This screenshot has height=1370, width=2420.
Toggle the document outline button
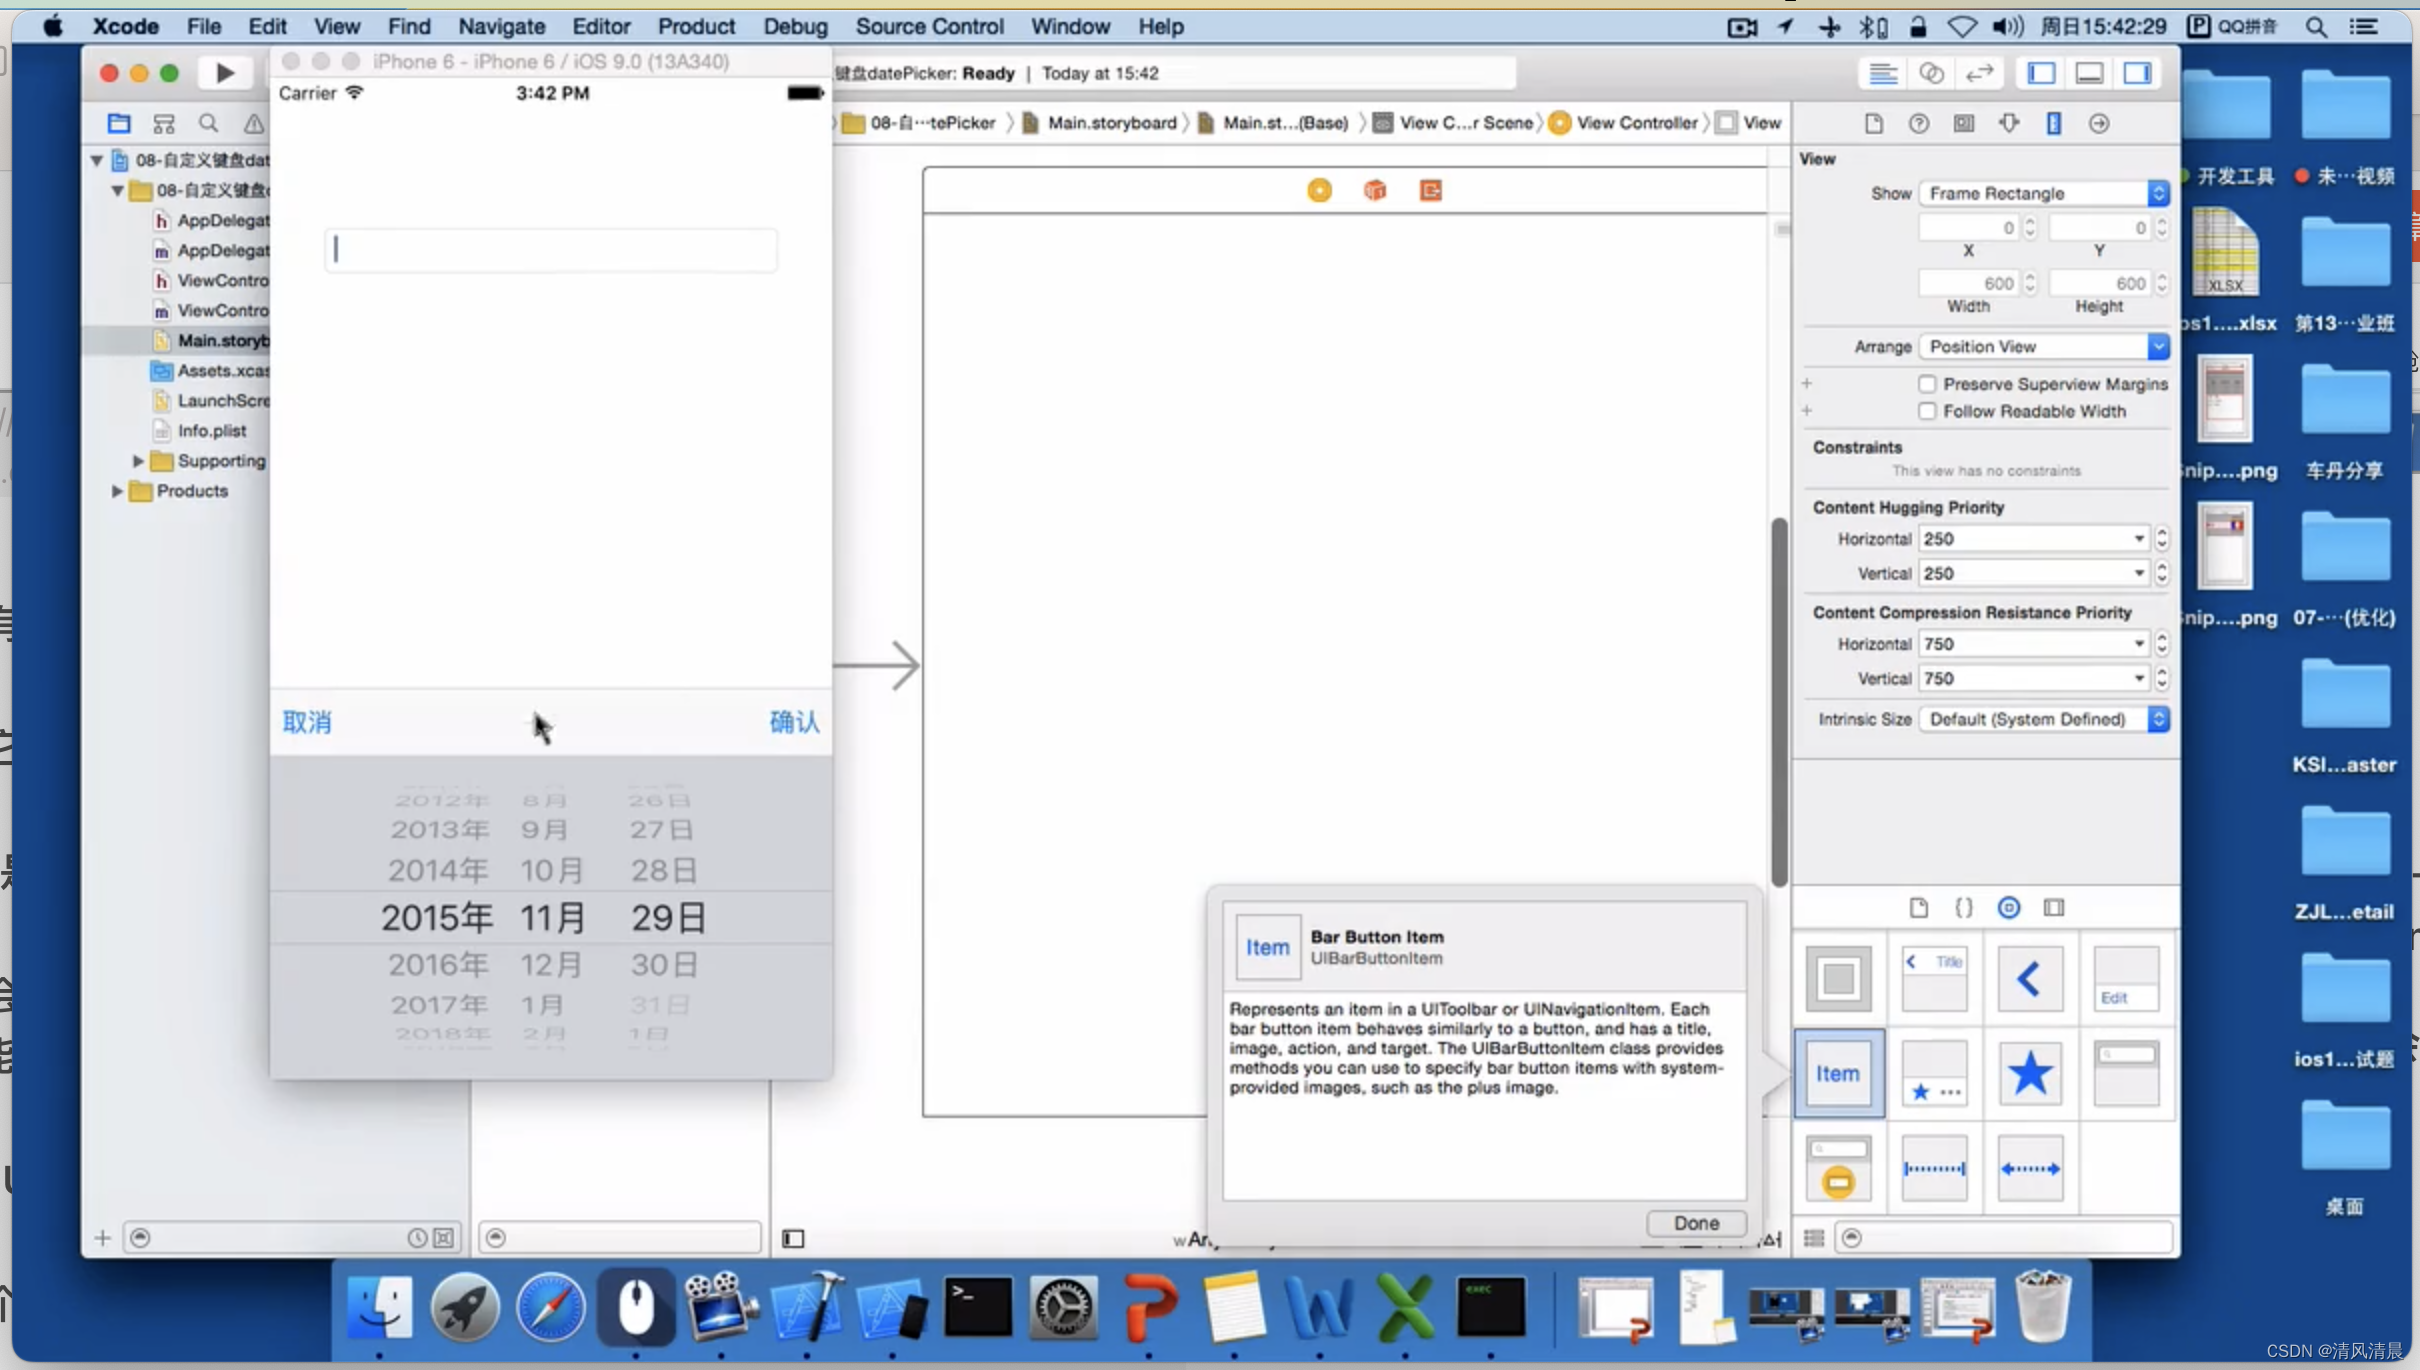coord(793,1239)
